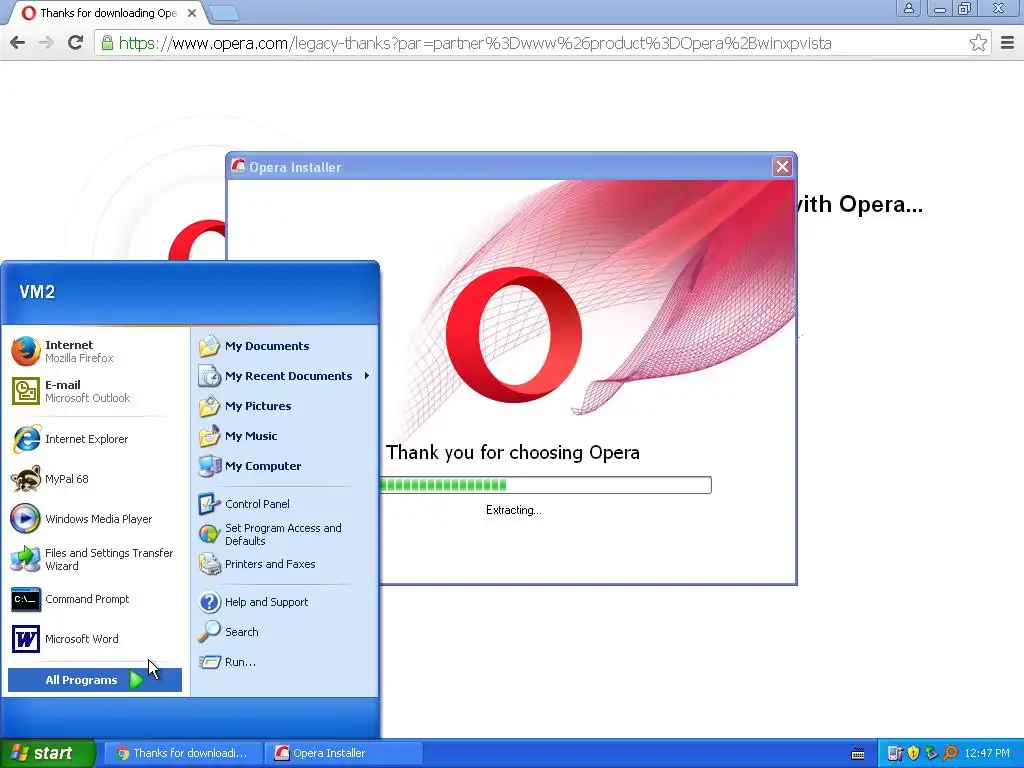Switch to Chrome taskbar button 'Thanks for downloadi...'
Viewport: 1024px width, 768px height.
pos(183,753)
